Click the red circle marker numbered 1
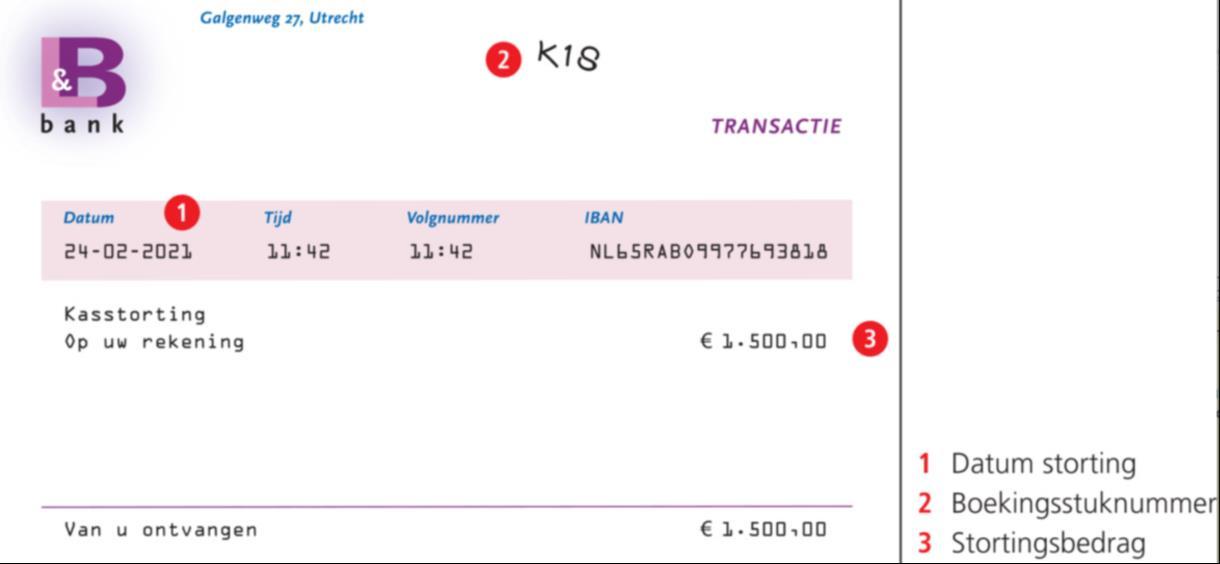Image resolution: width=1220 pixels, height=564 pixels. click(182, 213)
